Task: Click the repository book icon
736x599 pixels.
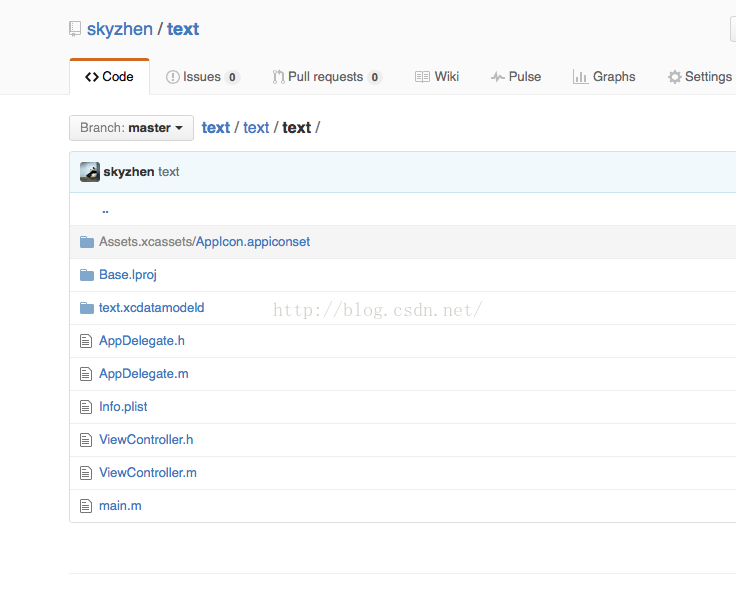Action: point(75,29)
